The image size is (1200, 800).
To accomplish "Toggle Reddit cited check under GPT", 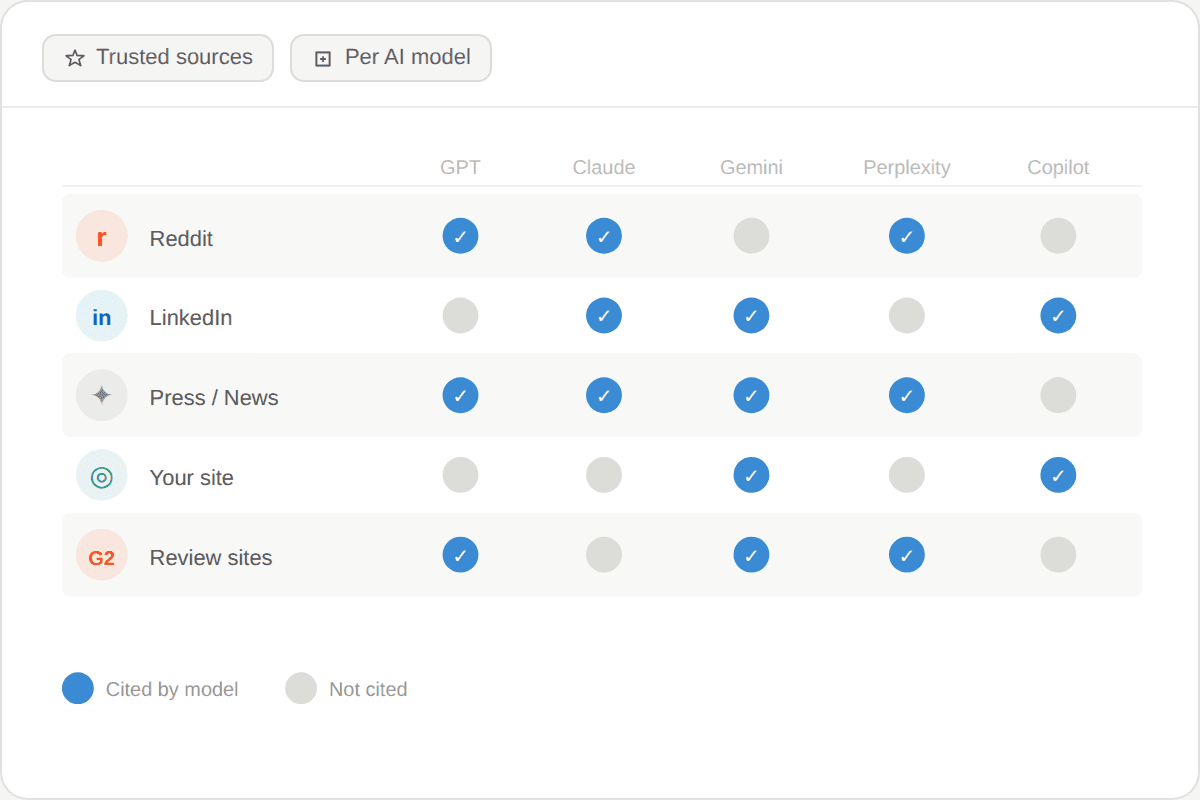I will pyautogui.click(x=461, y=236).
